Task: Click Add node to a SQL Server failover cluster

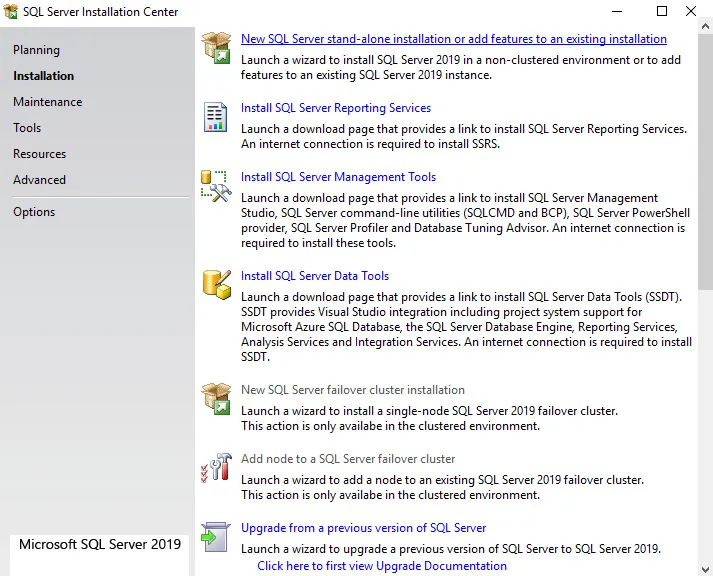Action: [348, 459]
